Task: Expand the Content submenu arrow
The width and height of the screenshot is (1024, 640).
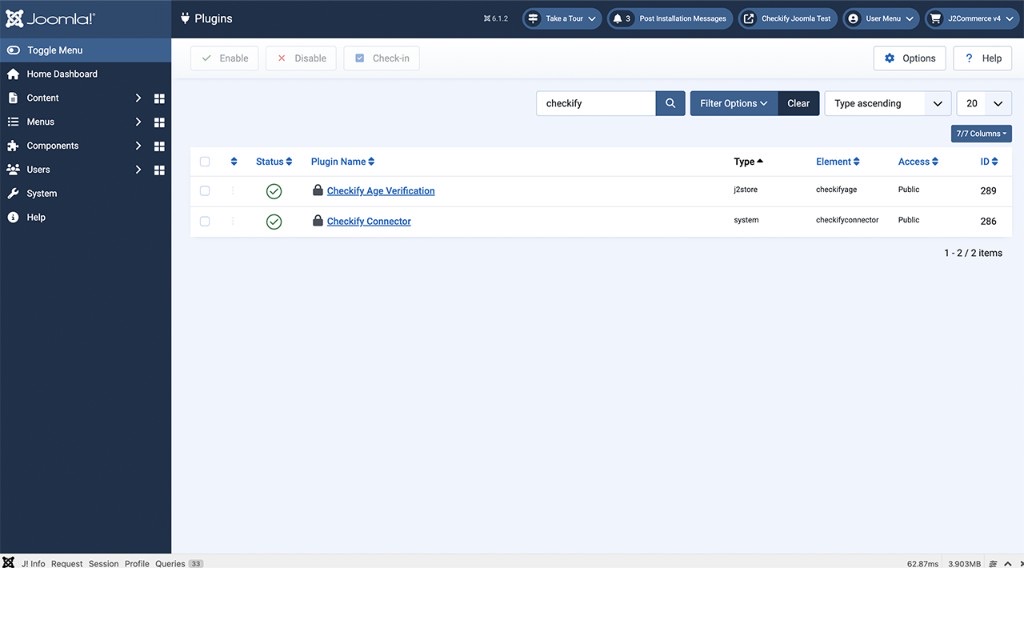Action: pos(138,98)
